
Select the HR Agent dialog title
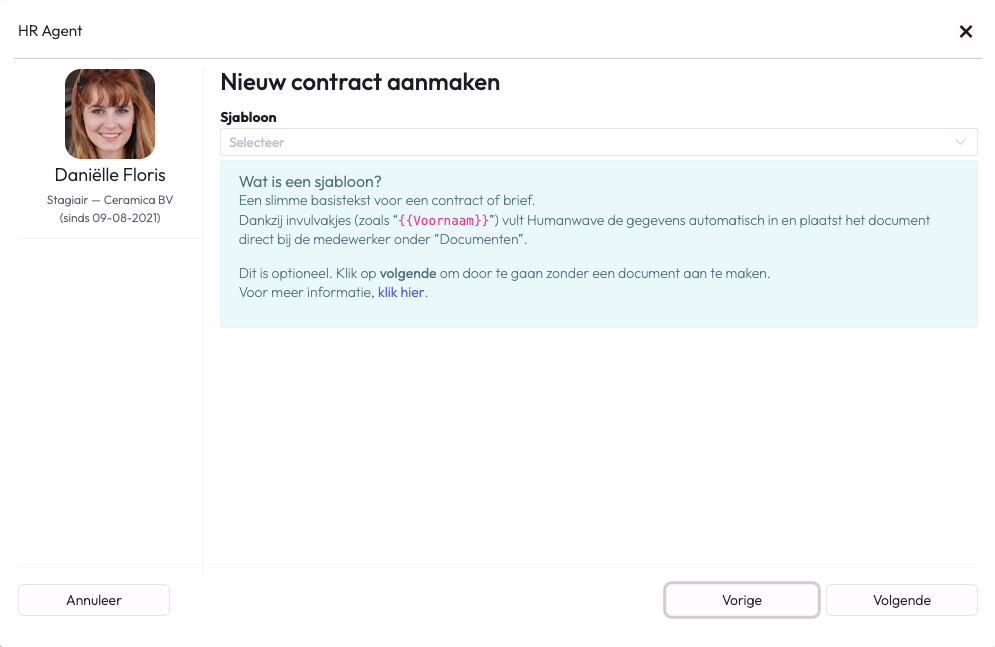50,31
